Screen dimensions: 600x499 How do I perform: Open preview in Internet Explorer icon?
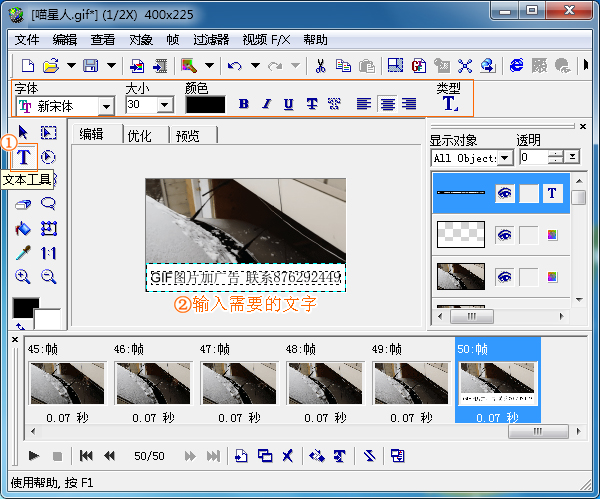(x=517, y=65)
